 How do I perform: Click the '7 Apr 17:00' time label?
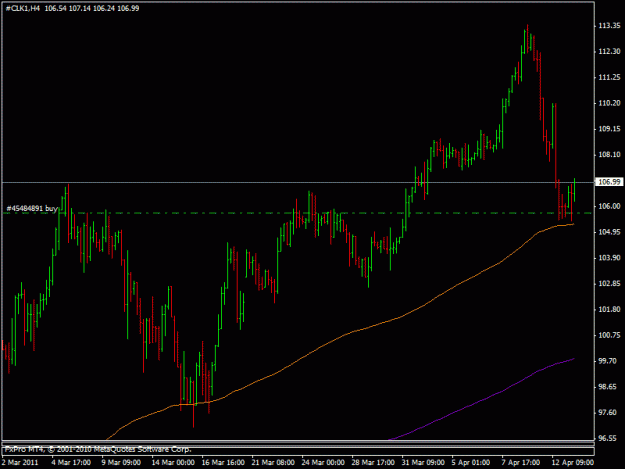[x=521, y=463]
